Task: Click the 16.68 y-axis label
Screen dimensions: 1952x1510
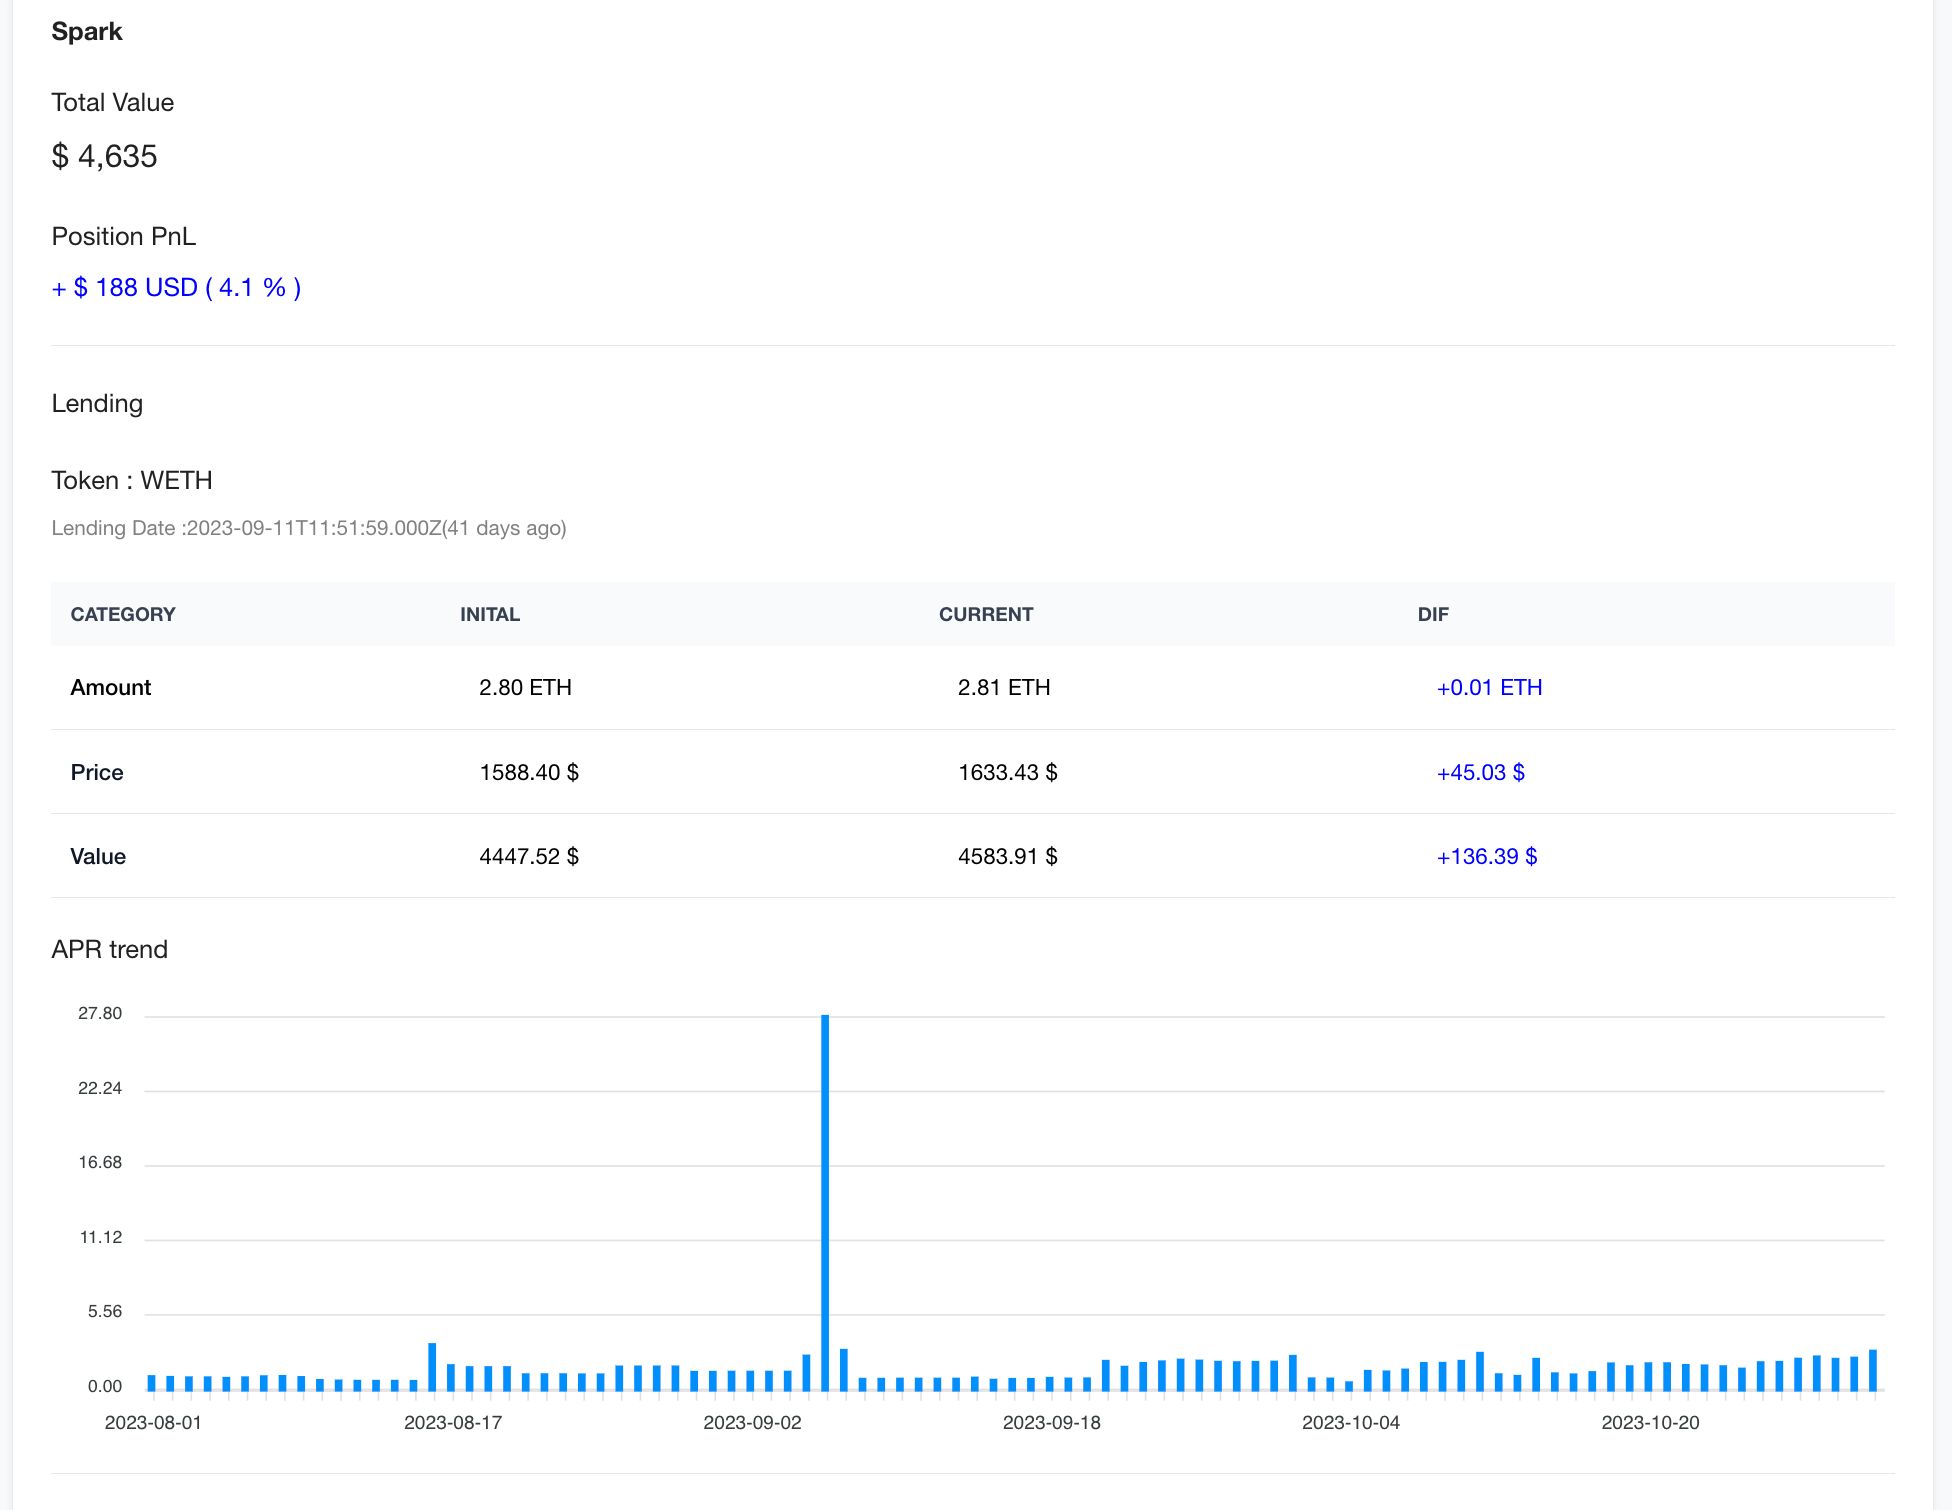Action: (x=100, y=1162)
